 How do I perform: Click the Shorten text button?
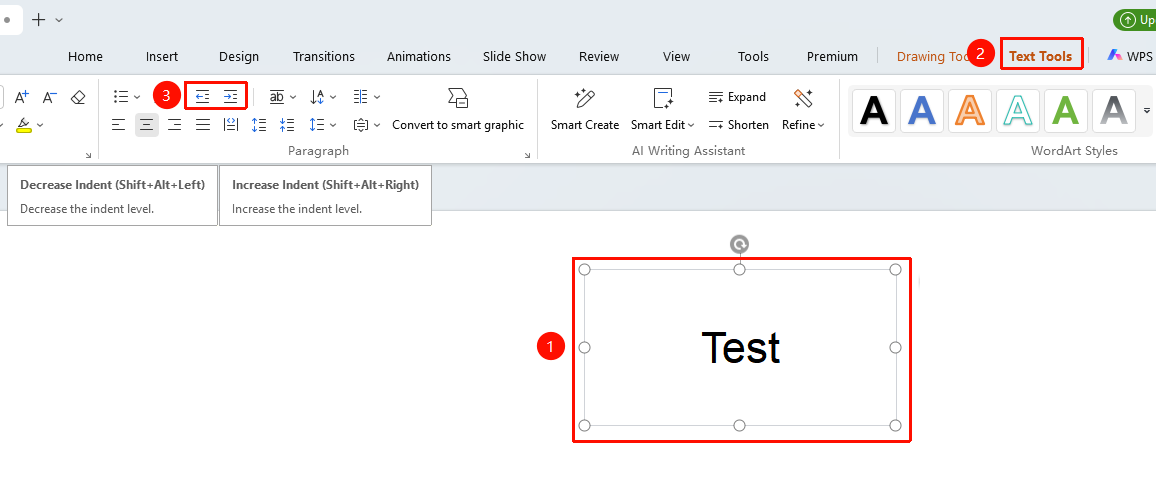pyautogui.click(x=739, y=125)
